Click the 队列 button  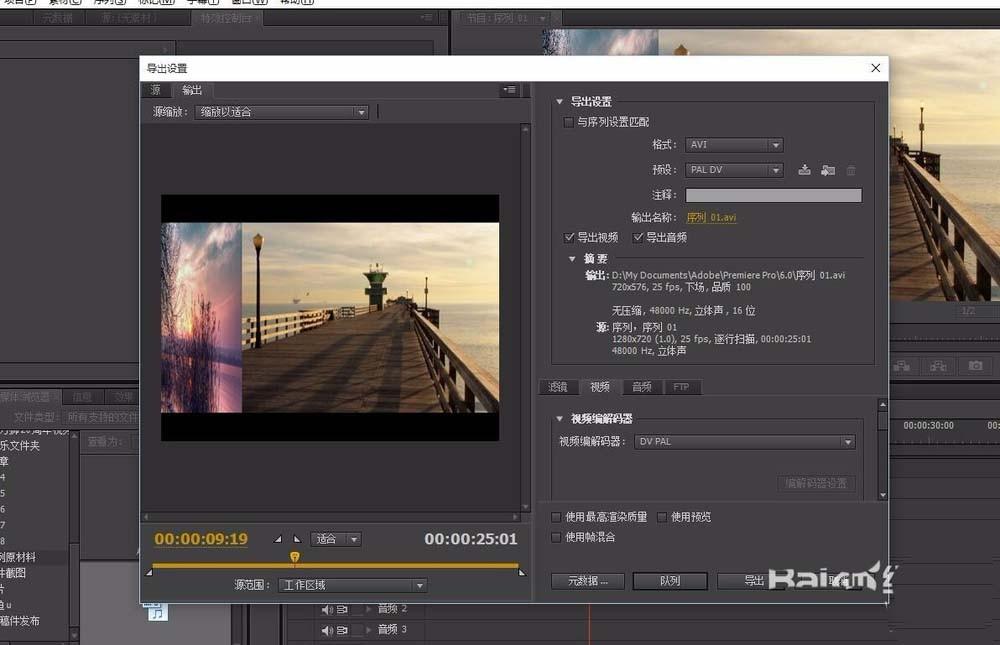click(670, 580)
